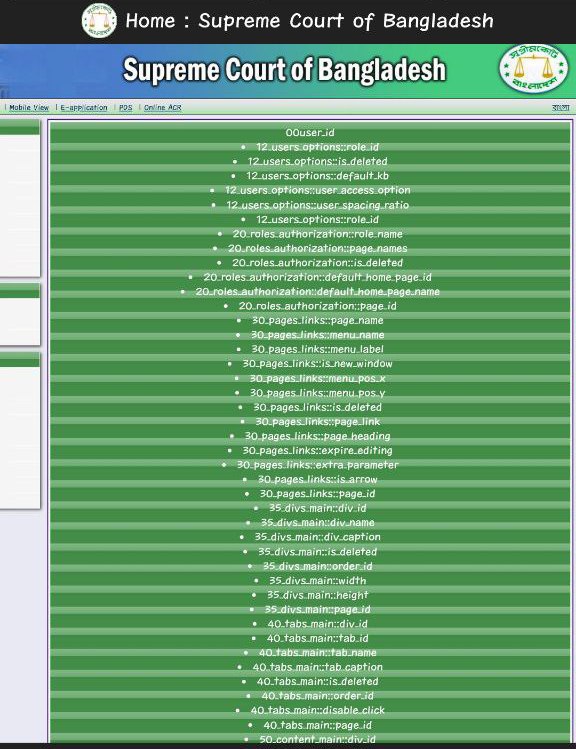Select the 20_roles_authorization::page_id row
Image resolution: width=576 pixels, height=749 pixels.
click(x=318, y=306)
